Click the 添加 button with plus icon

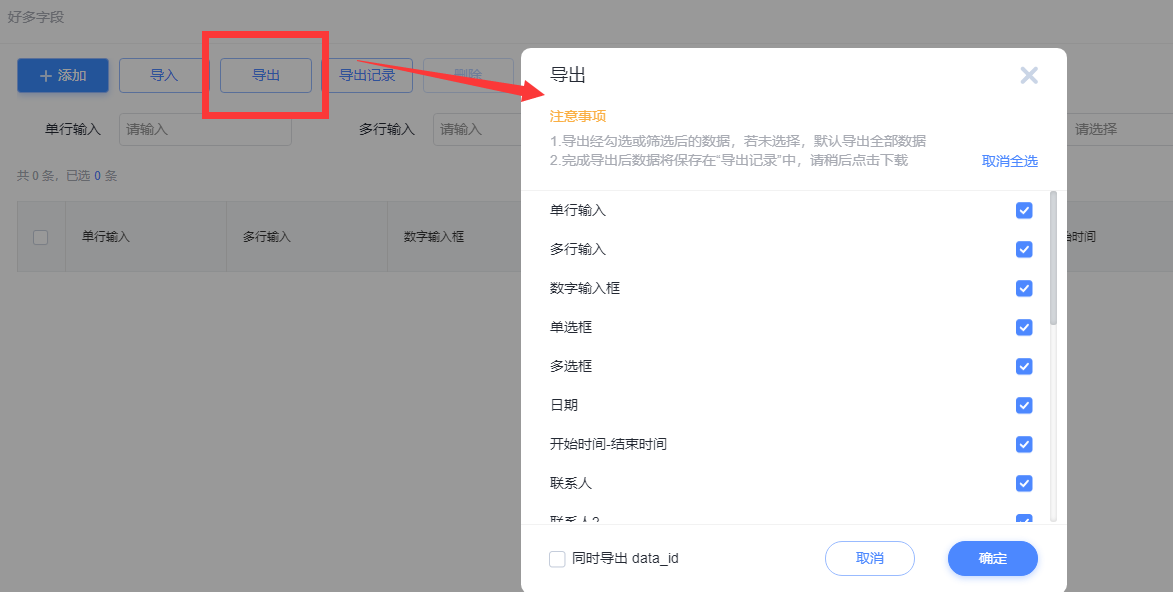[x=63, y=76]
